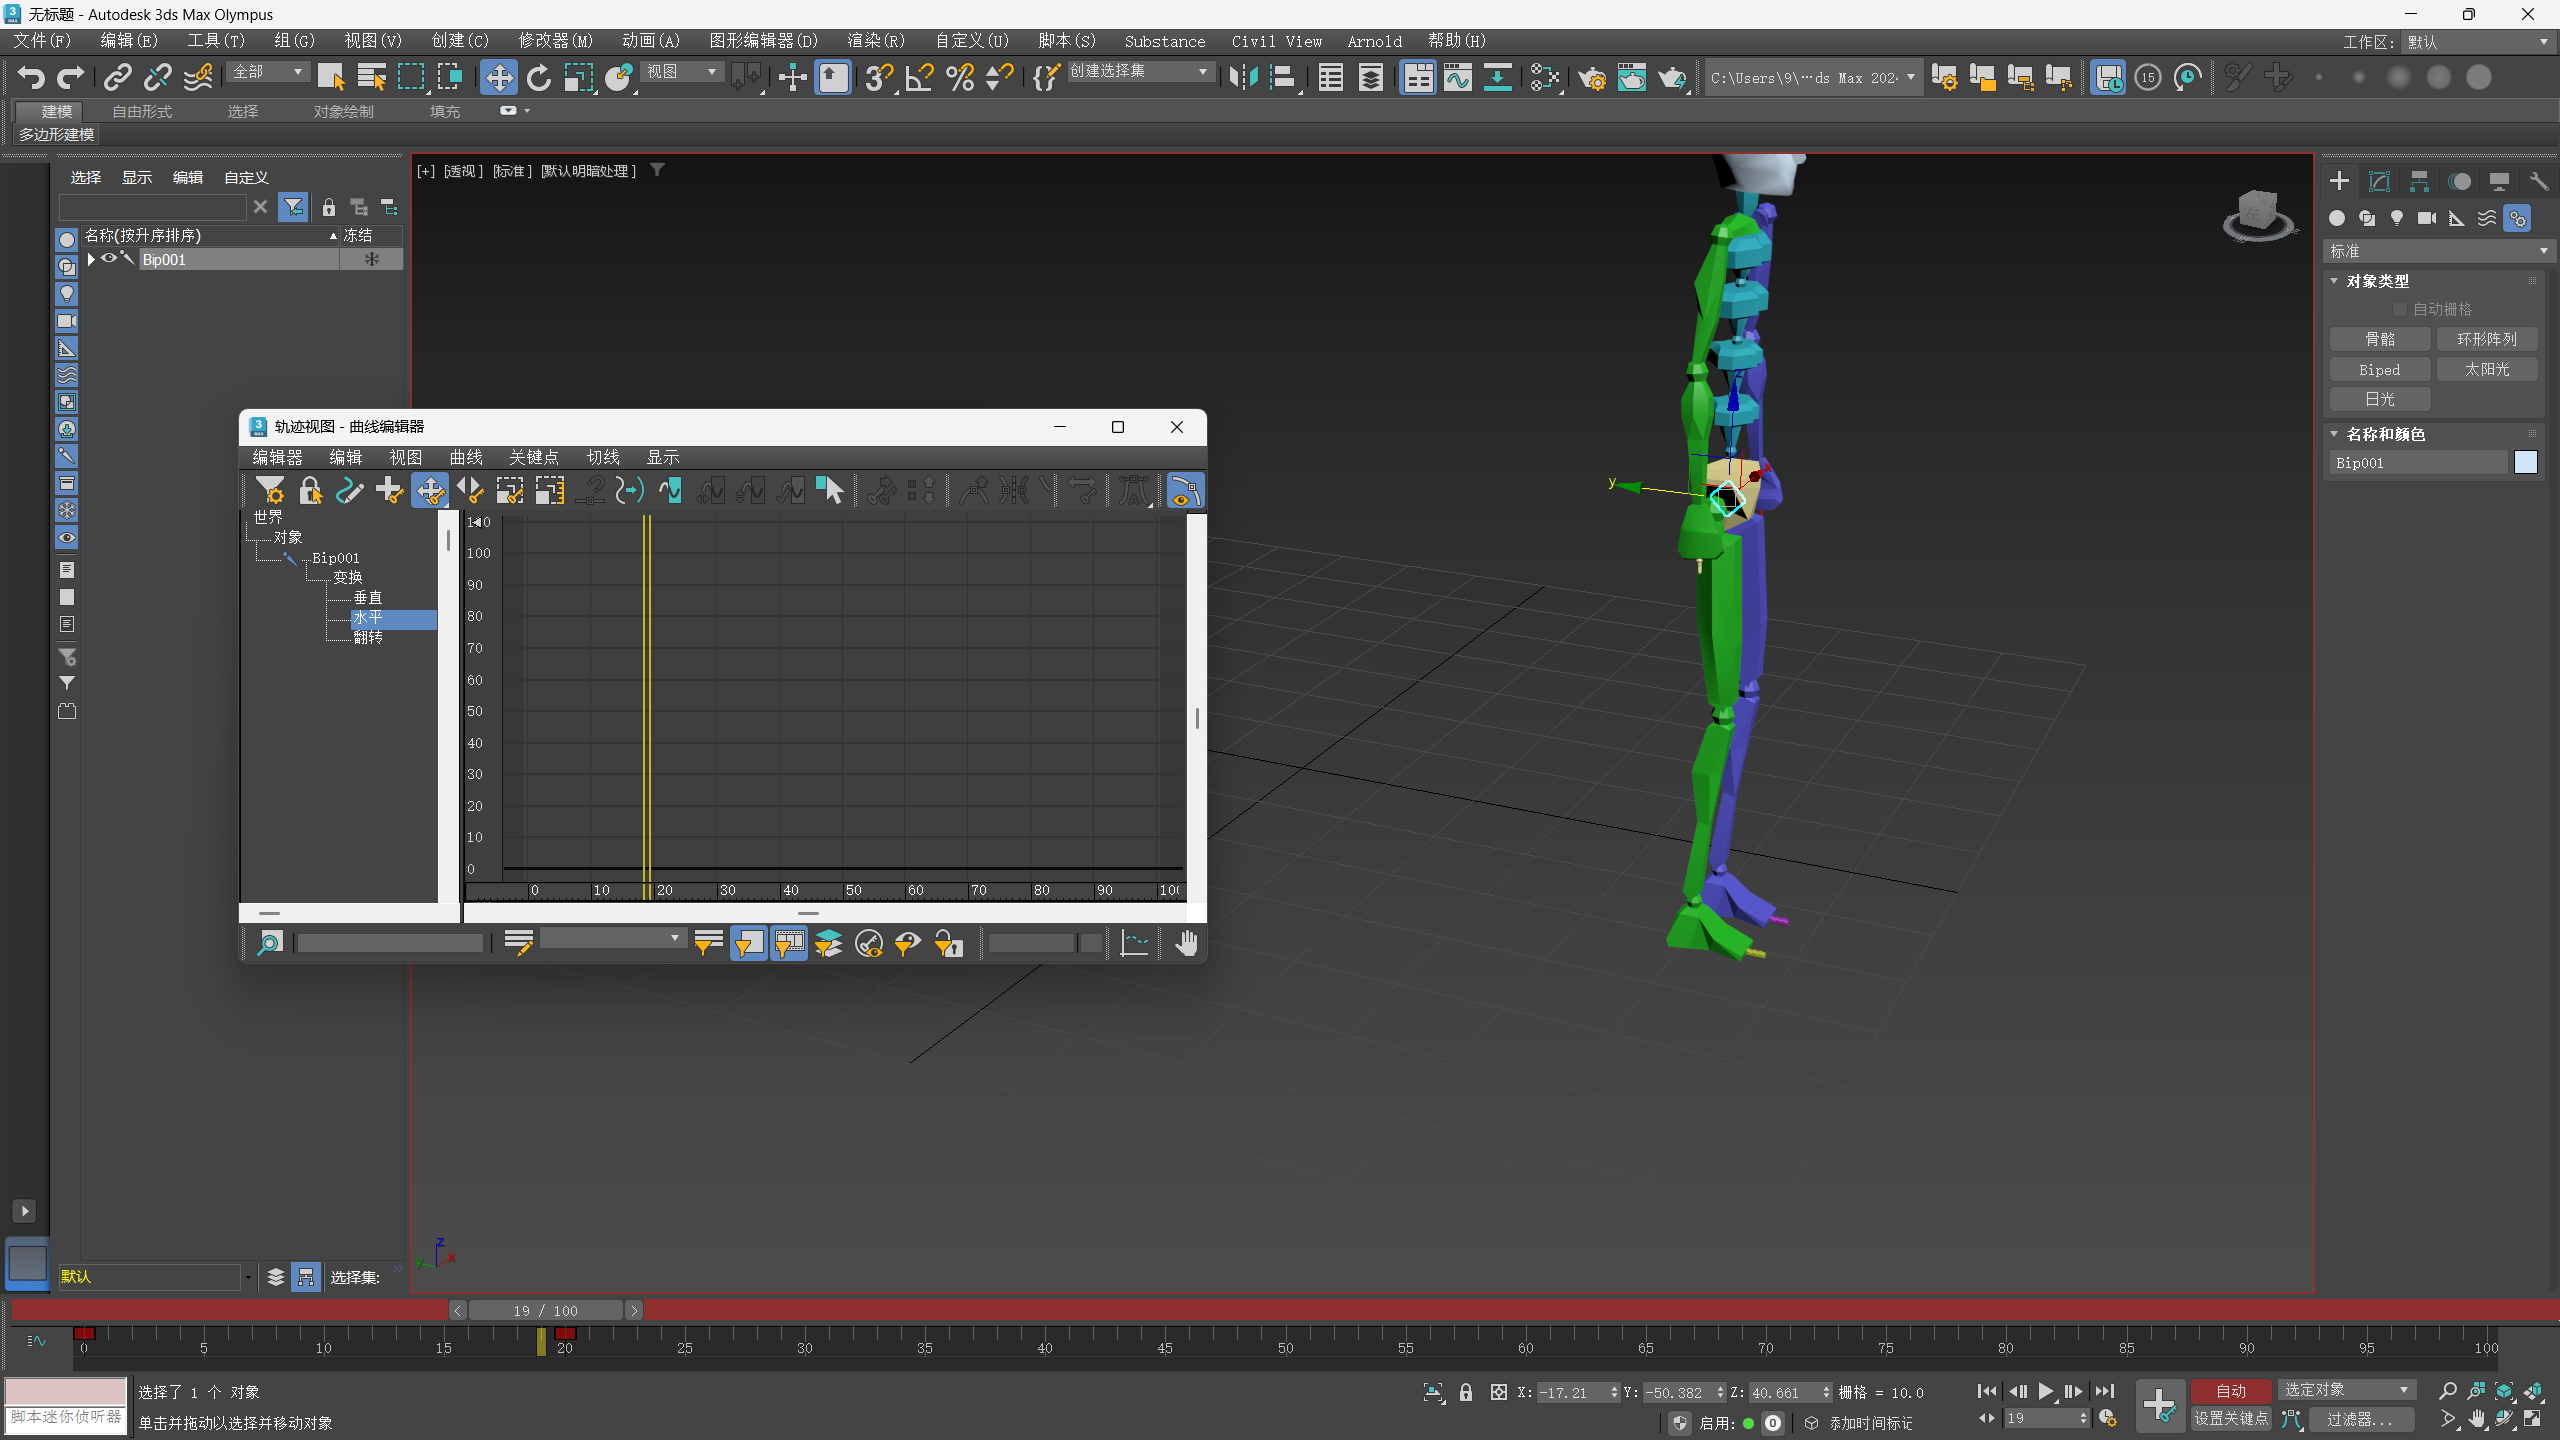Click the 日光 daylight button

(x=2380, y=399)
